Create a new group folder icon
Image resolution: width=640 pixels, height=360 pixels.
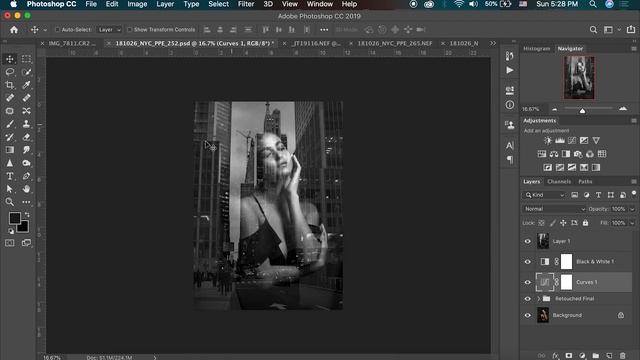point(596,356)
